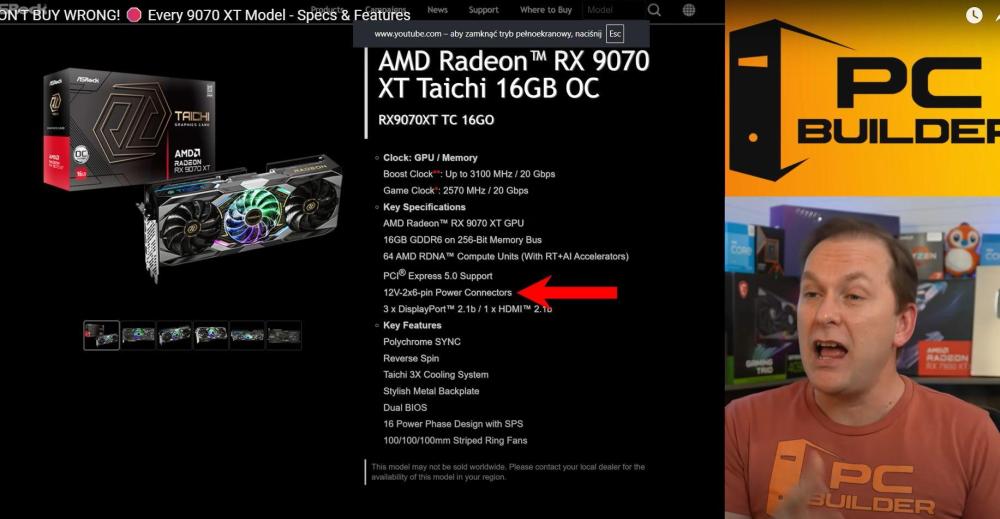
Task: Open the Where to Buy menu
Action: (546, 10)
